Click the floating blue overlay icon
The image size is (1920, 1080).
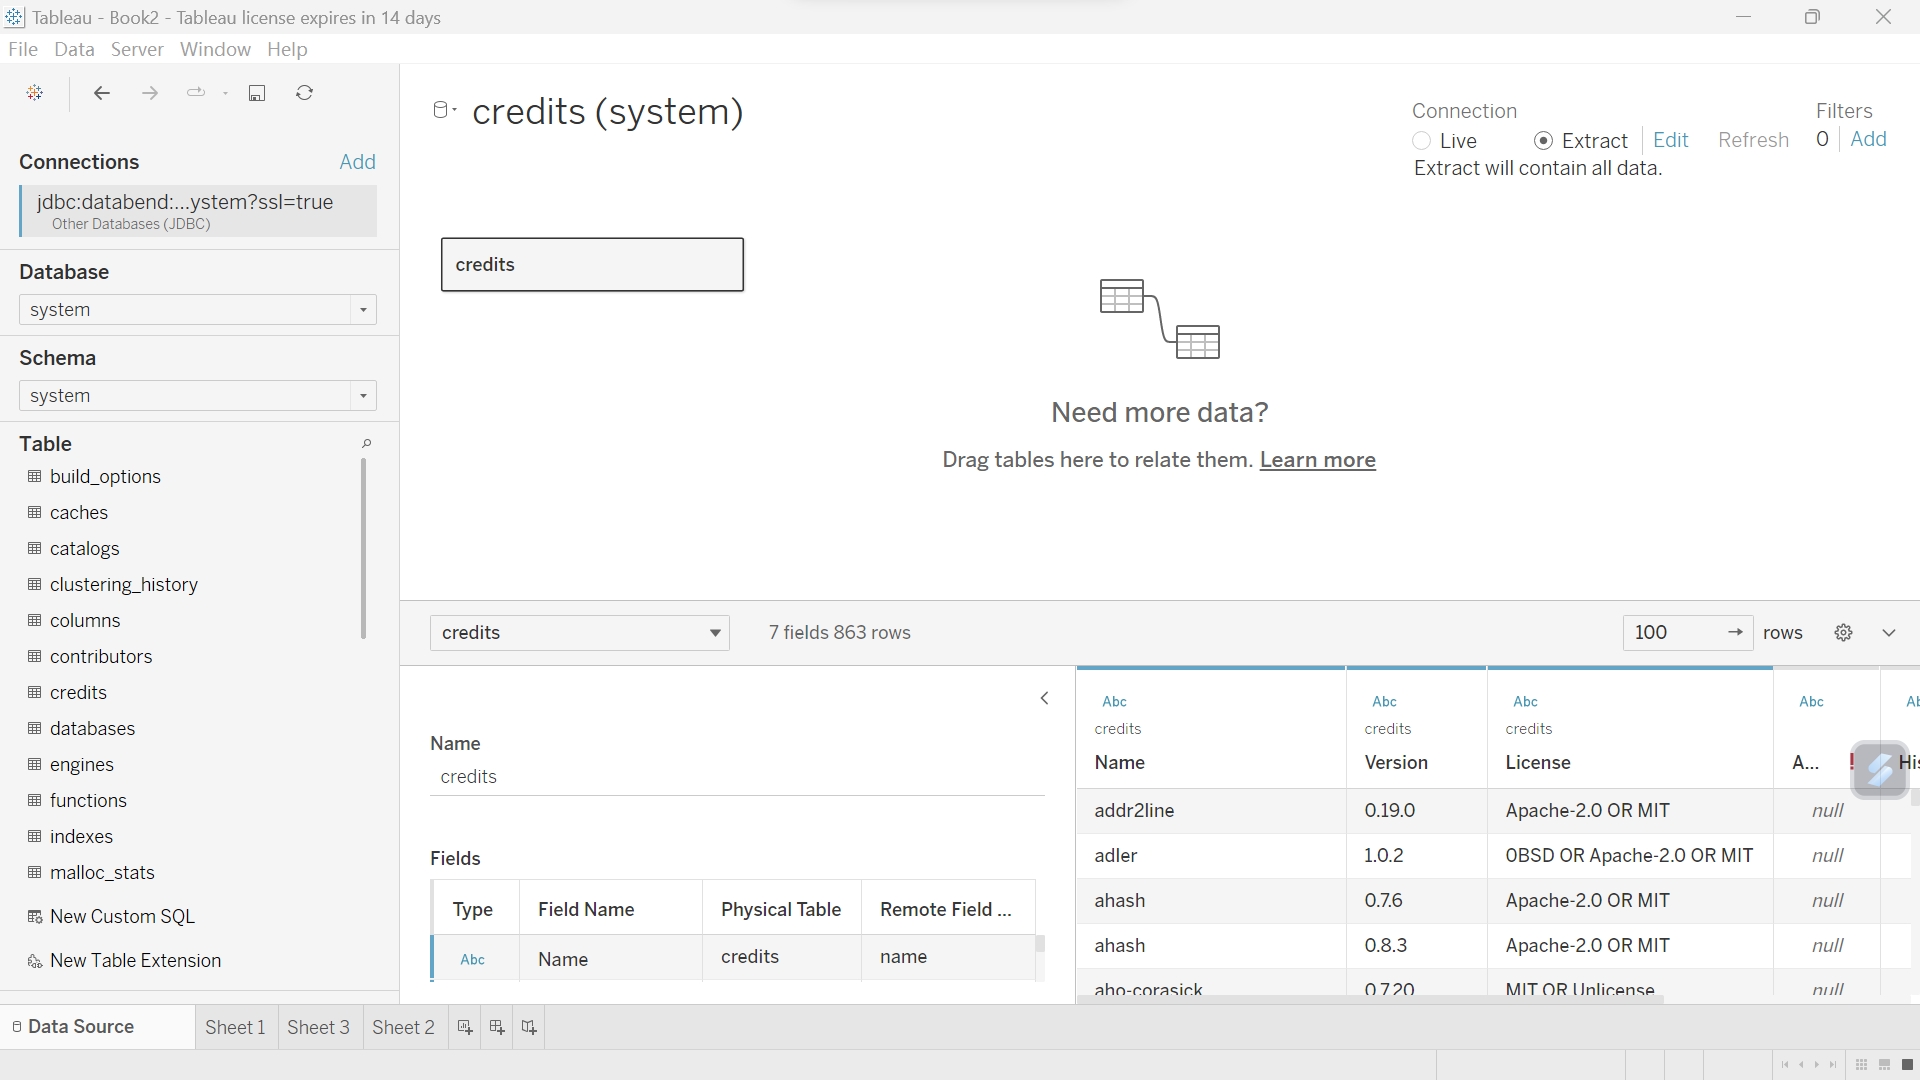click(x=1880, y=769)
